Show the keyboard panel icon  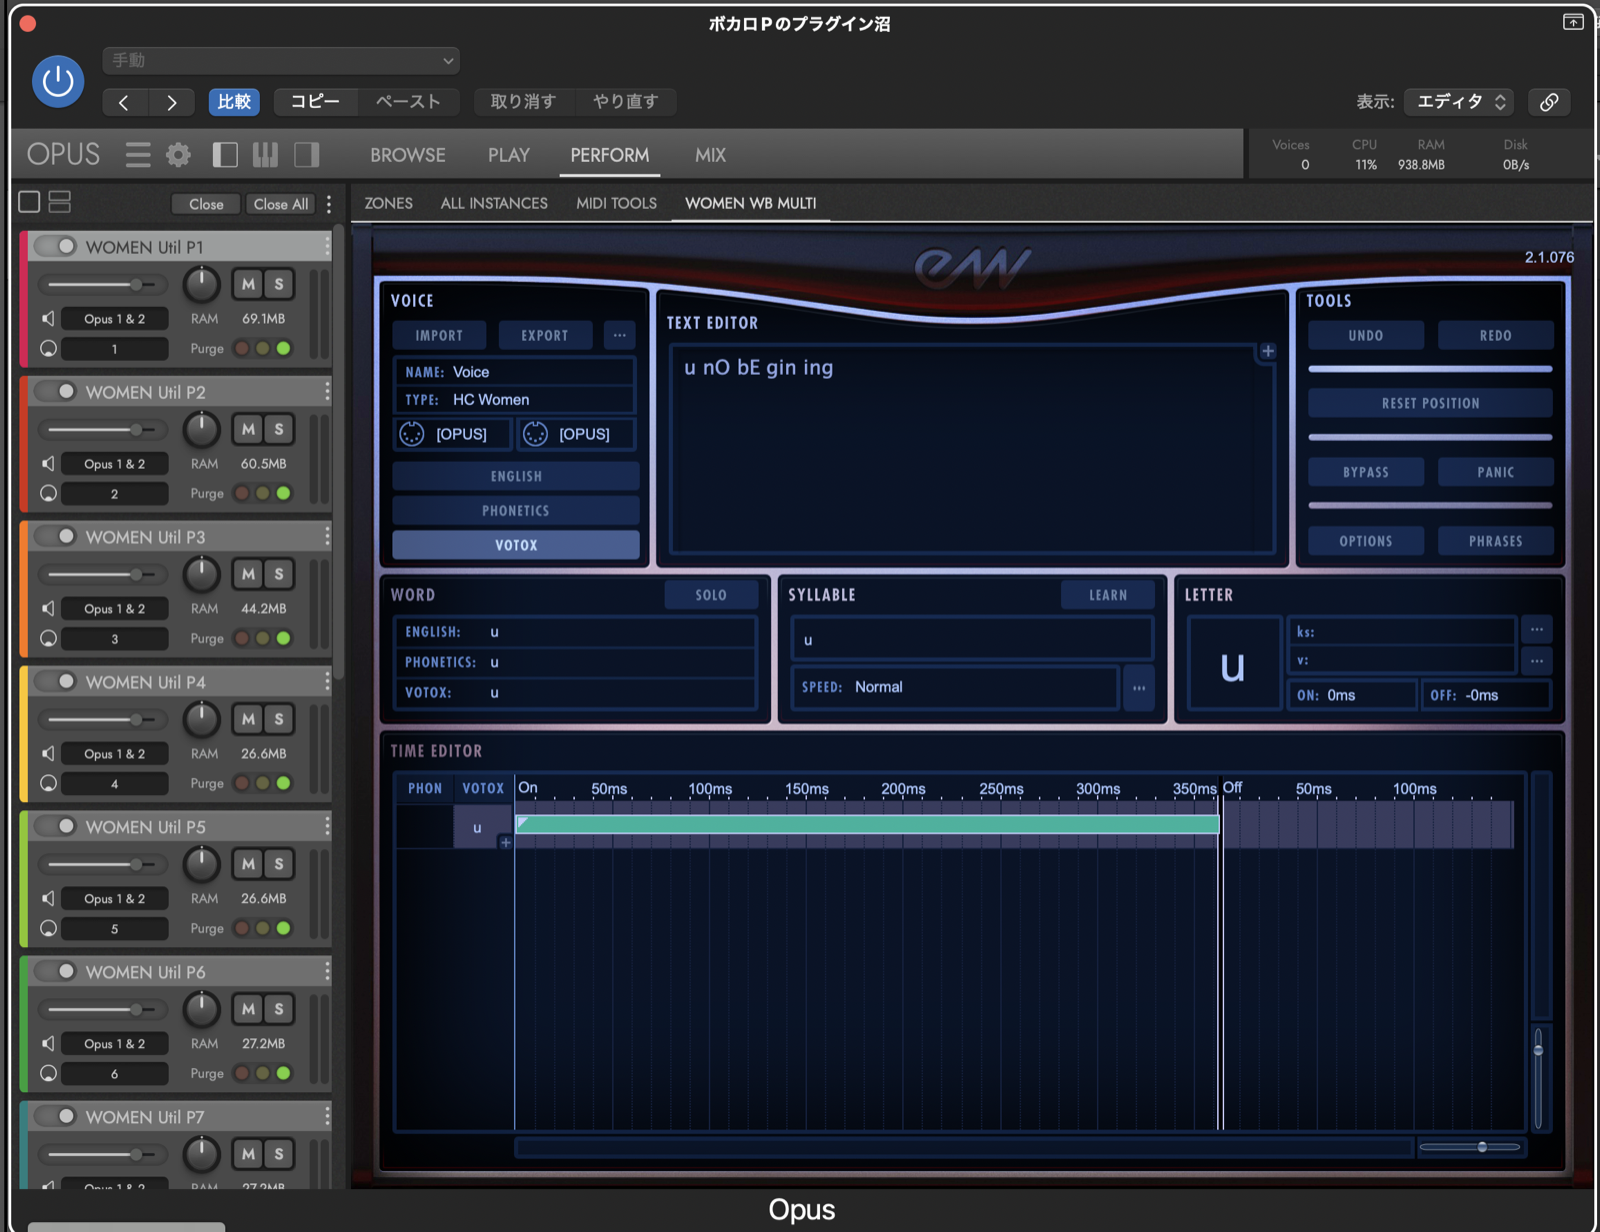coord(265,155)
